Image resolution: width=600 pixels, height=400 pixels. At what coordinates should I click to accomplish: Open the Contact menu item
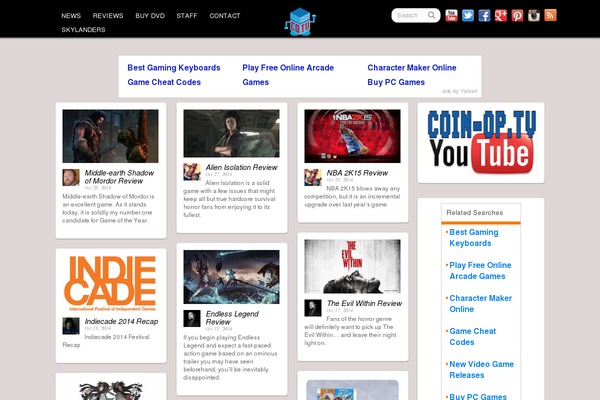tap(225, 16)
